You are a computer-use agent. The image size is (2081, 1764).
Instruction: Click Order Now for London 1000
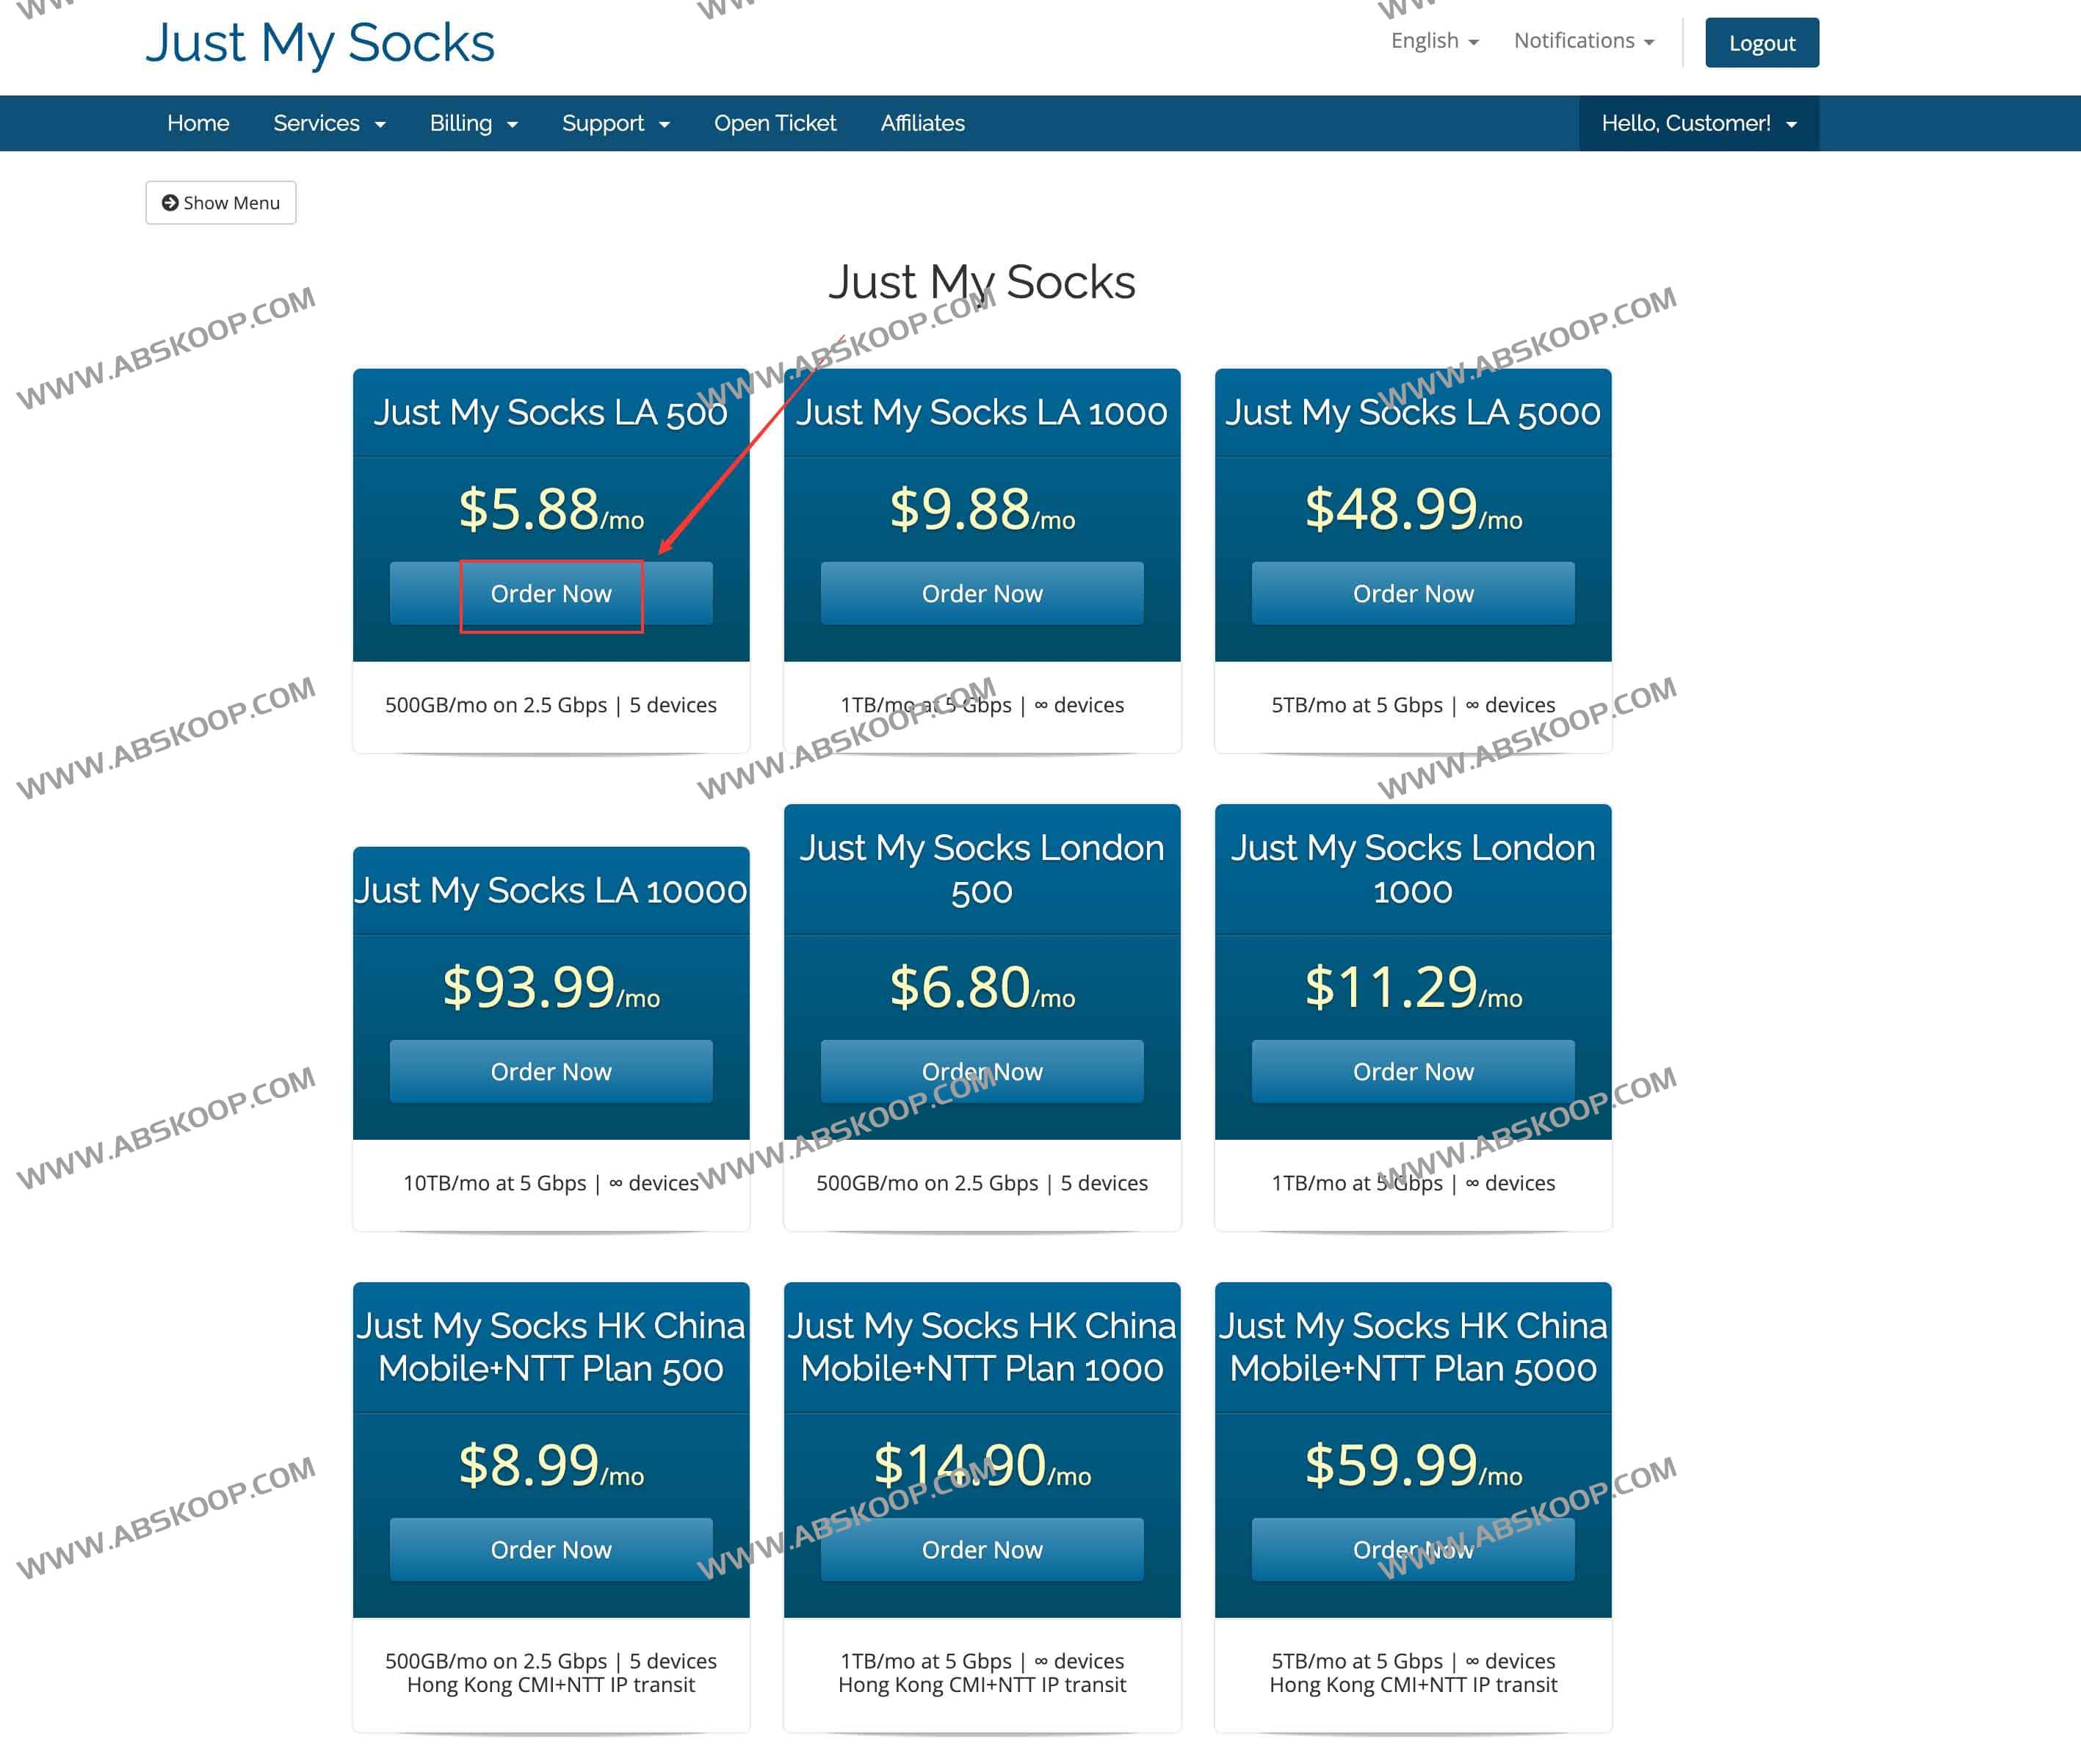tap(1412, 1072)
